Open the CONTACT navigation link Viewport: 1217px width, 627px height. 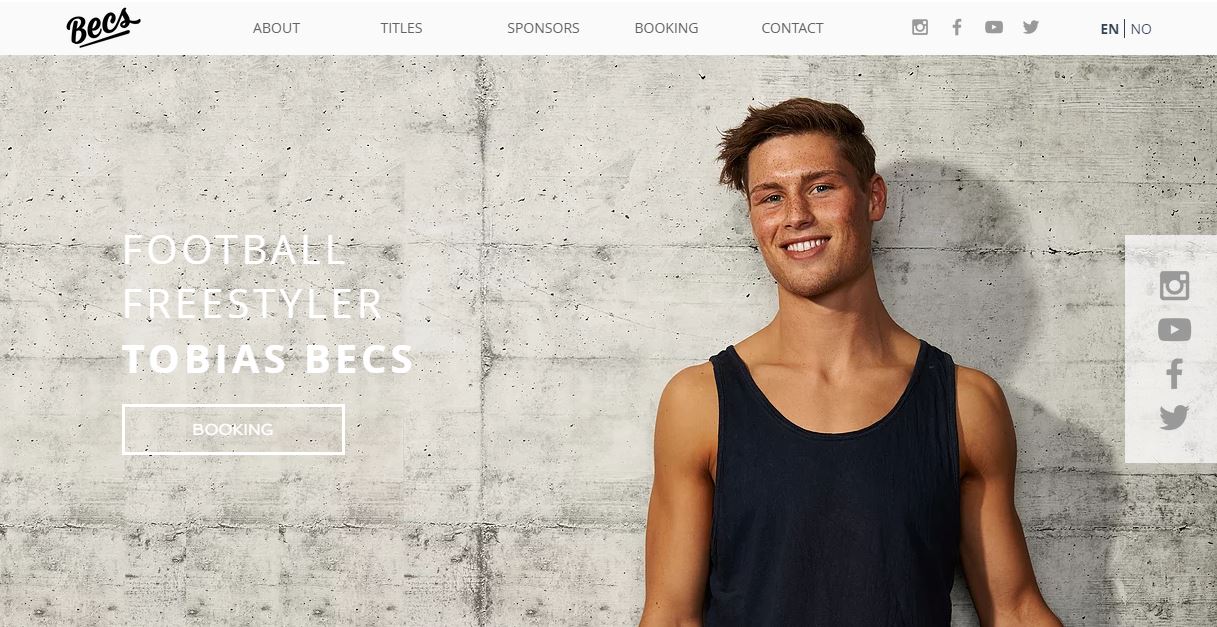792,28
